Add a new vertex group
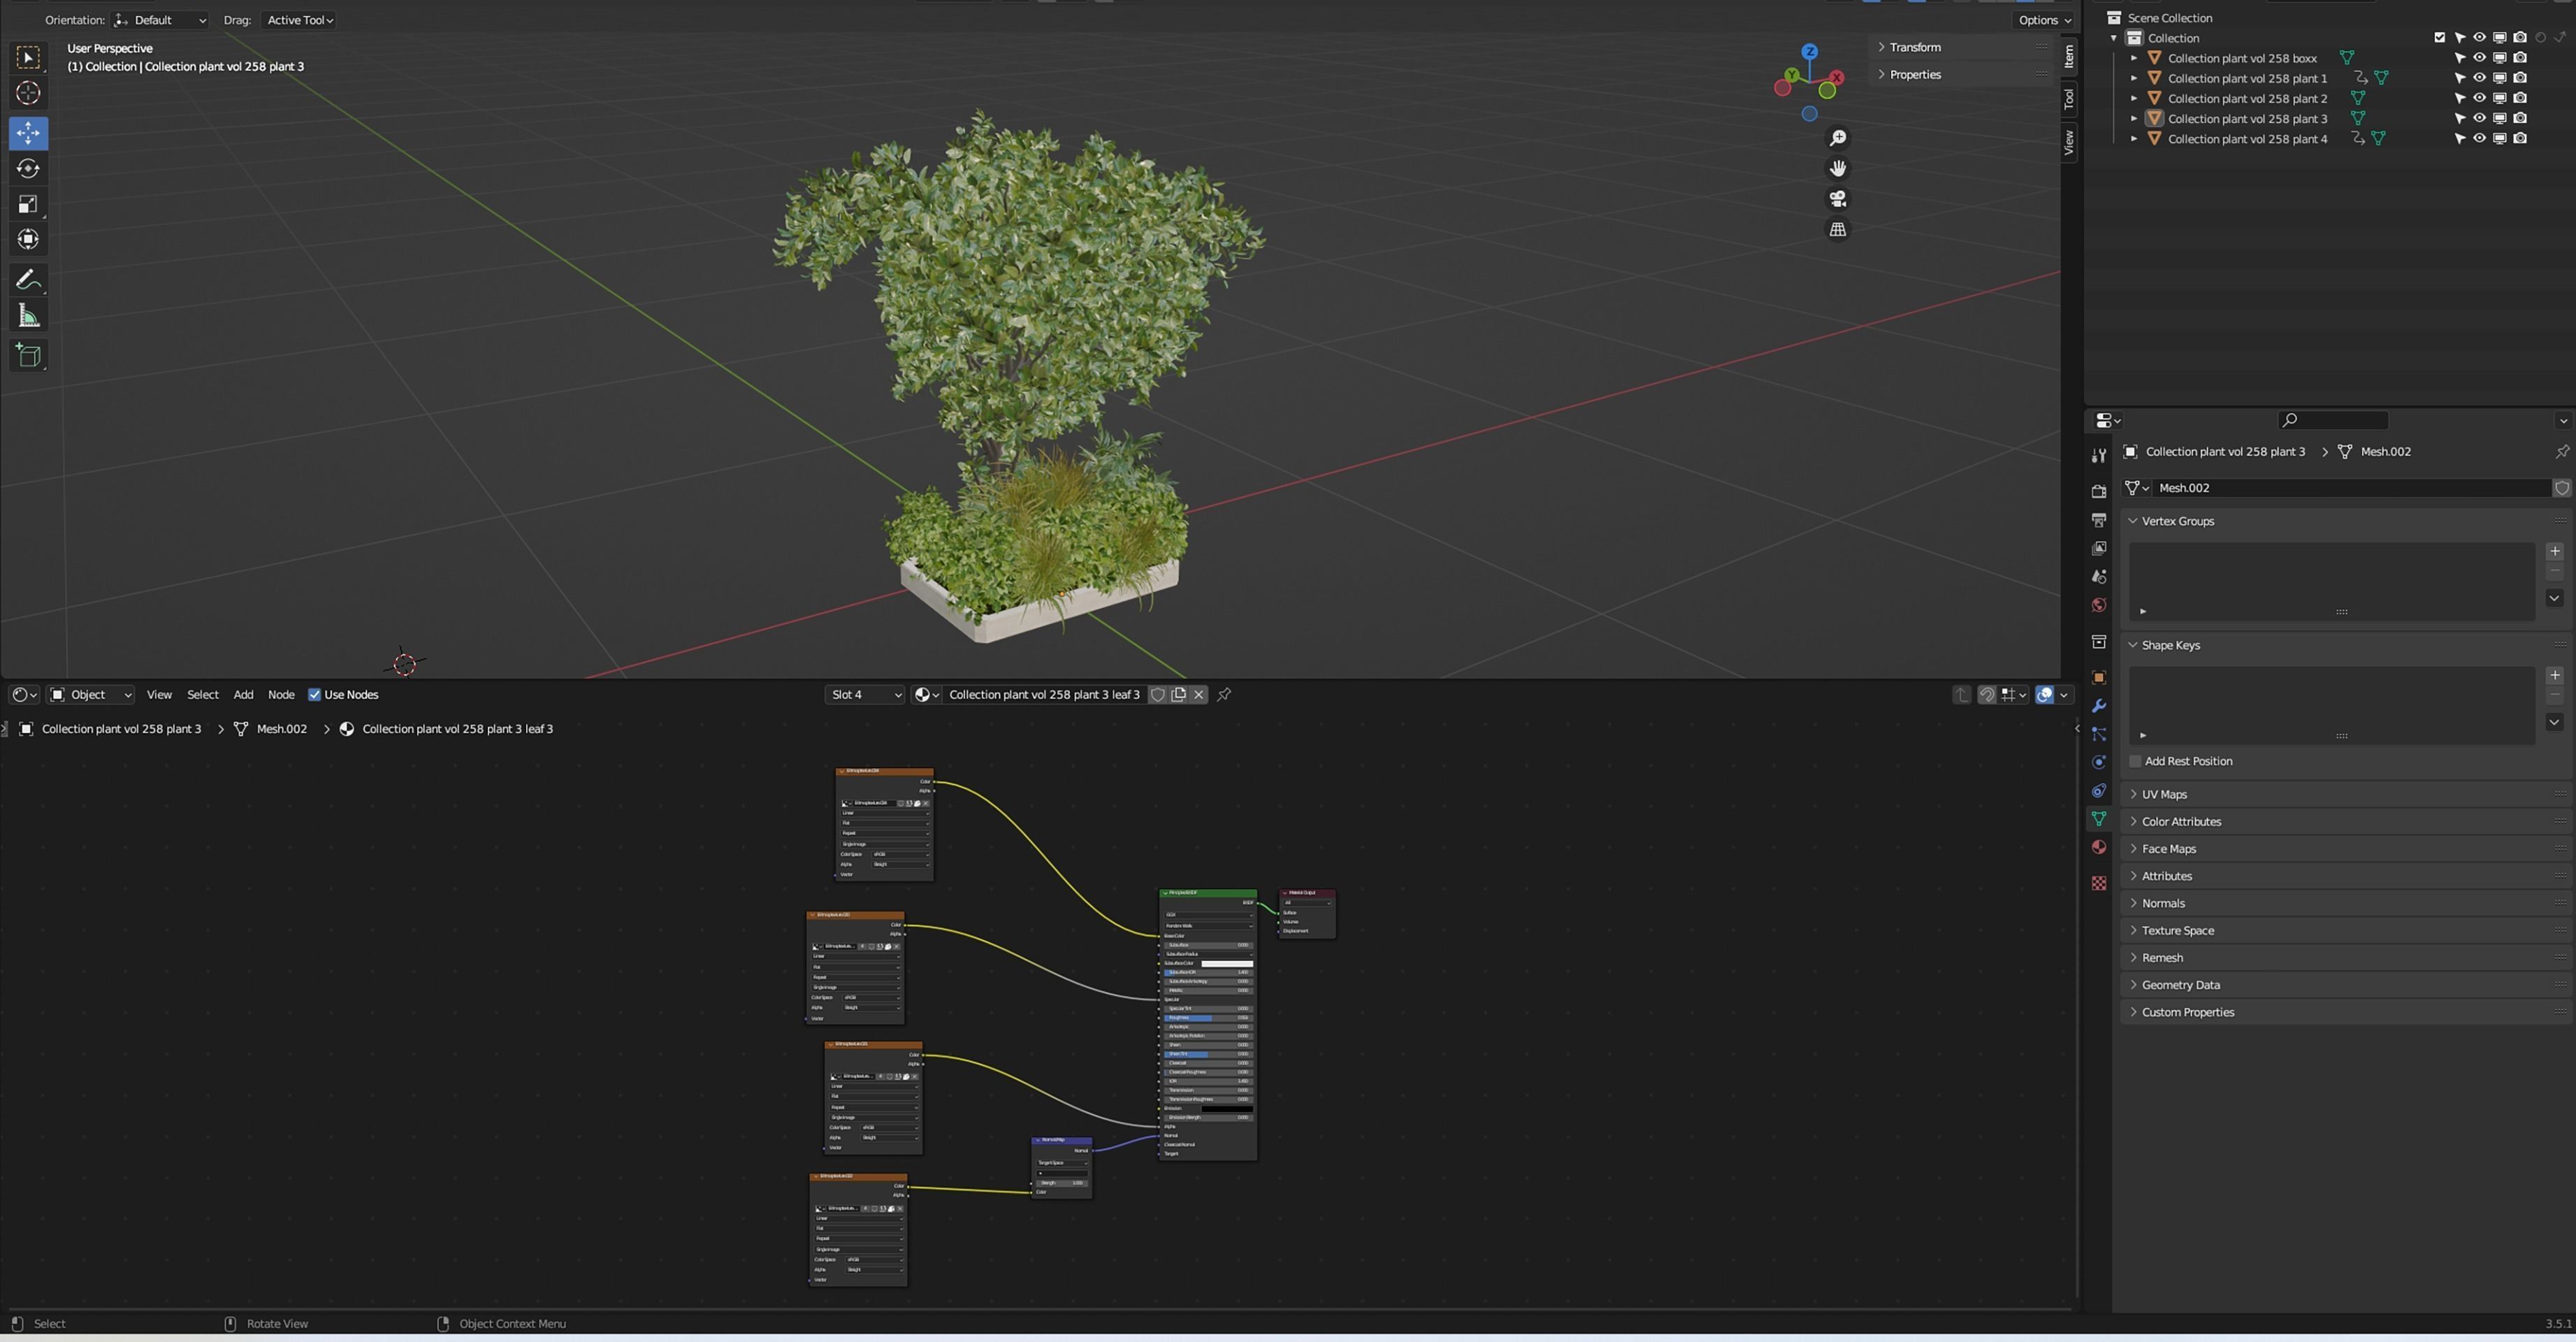 2554,551
